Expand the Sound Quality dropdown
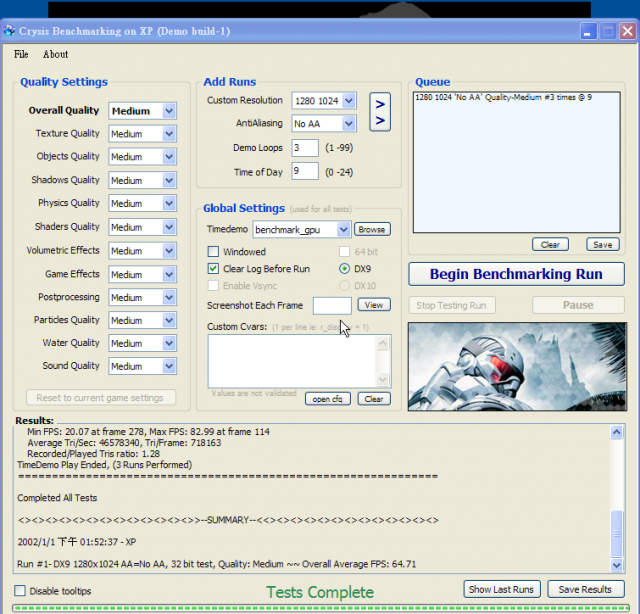 click(169, 366)
